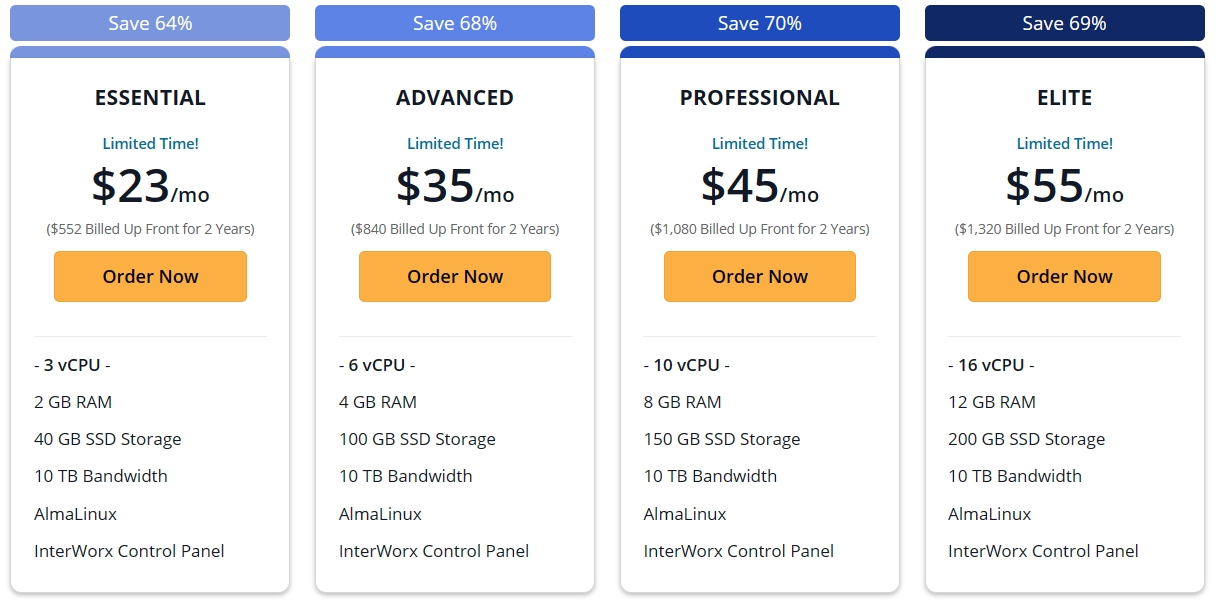
Task: Click the $840 billed up front note
Action: (455, 229)
